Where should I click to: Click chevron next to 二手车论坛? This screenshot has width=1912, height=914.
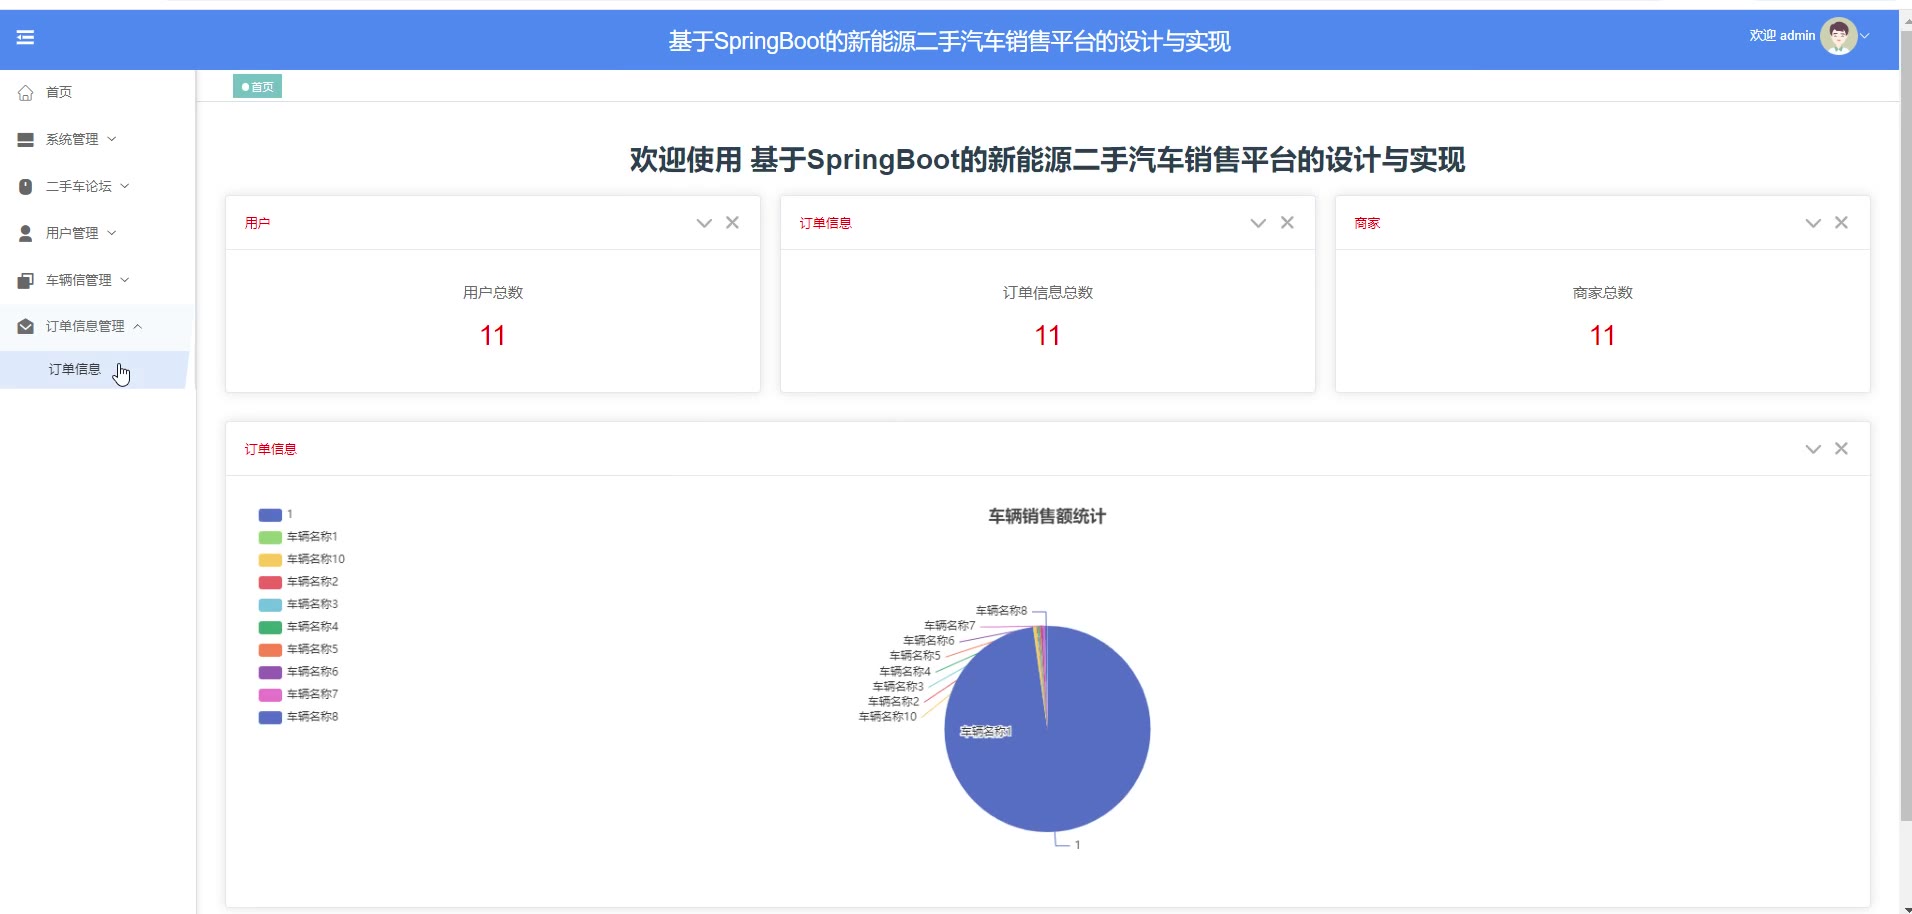pyautogui.click(x=125, y=186)
